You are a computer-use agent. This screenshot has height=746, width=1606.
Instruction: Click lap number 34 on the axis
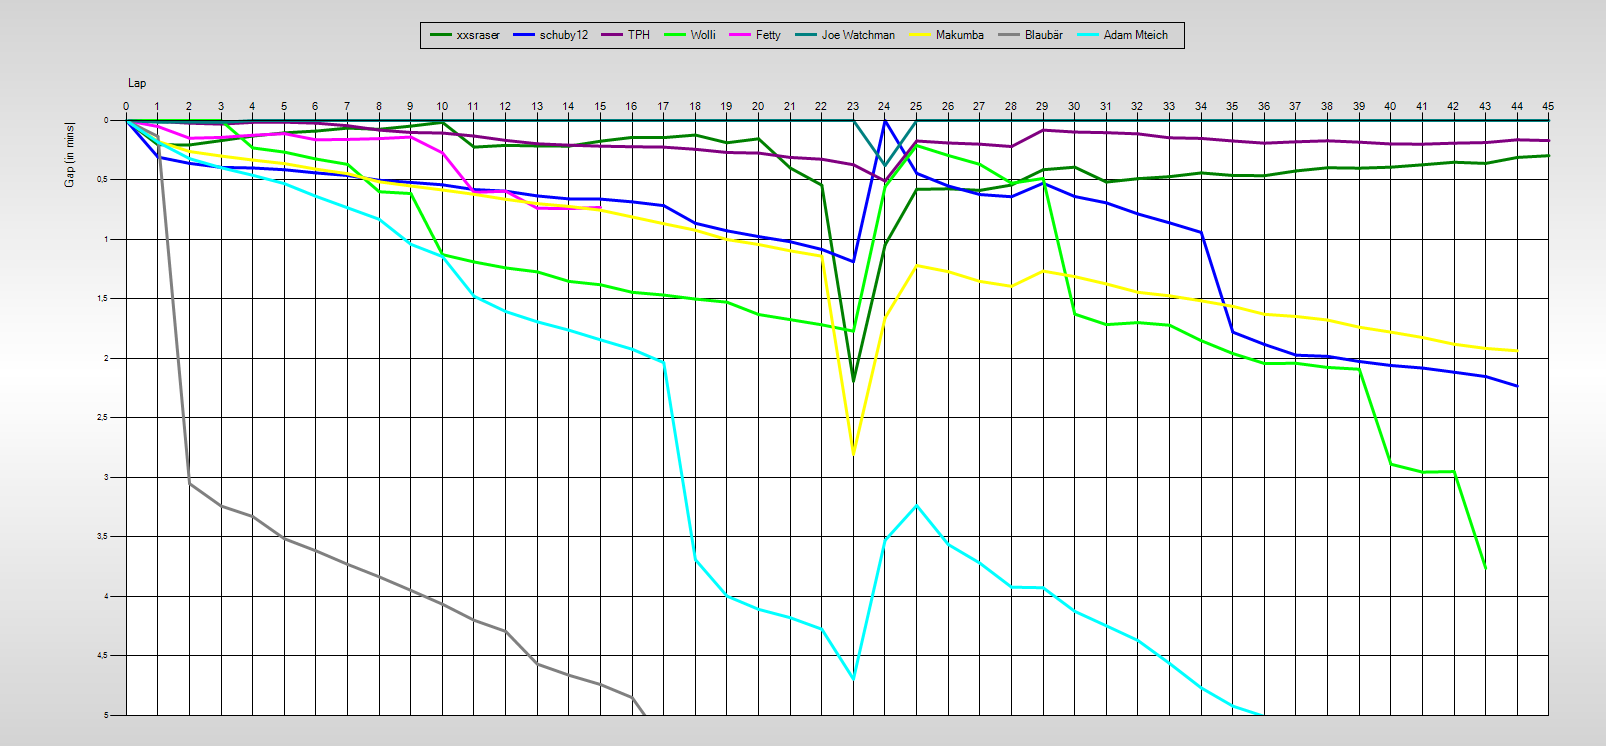(1201, 106)
